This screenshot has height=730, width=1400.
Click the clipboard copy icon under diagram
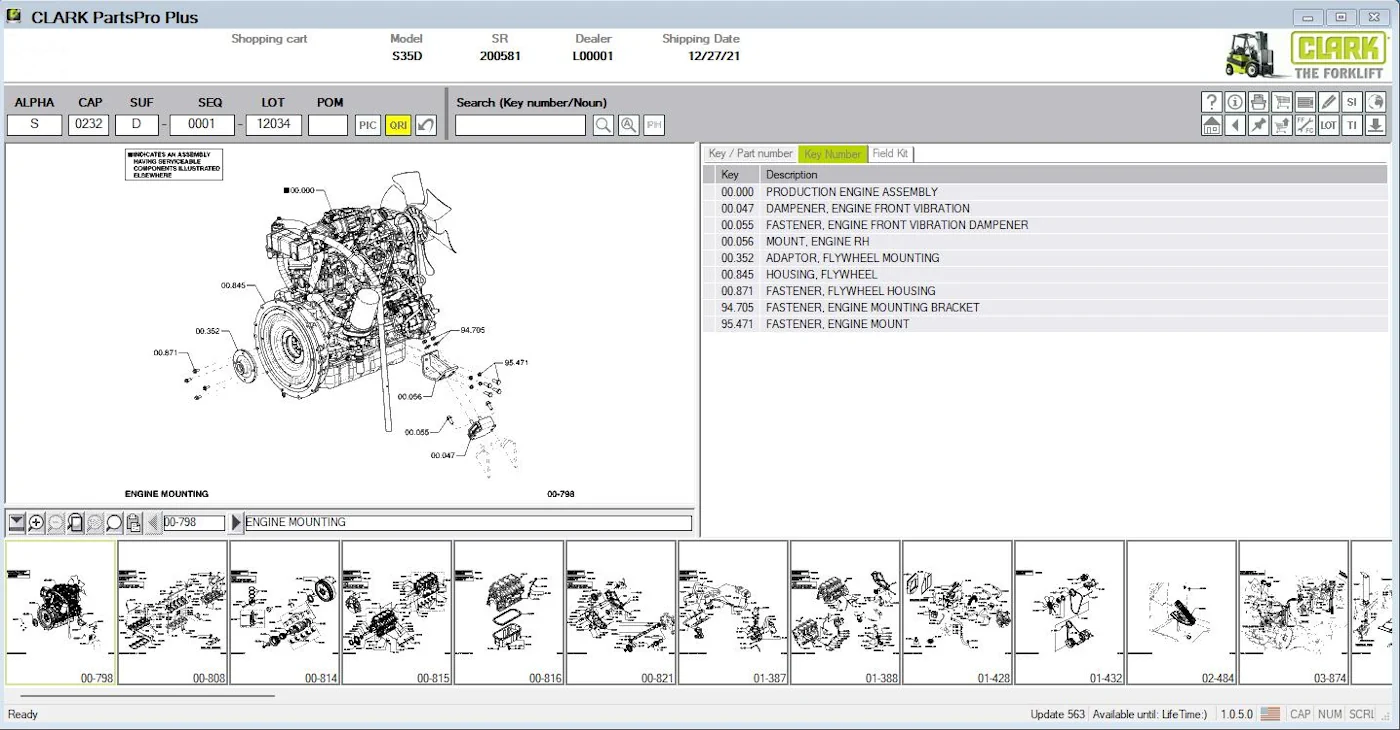point(134,522)
